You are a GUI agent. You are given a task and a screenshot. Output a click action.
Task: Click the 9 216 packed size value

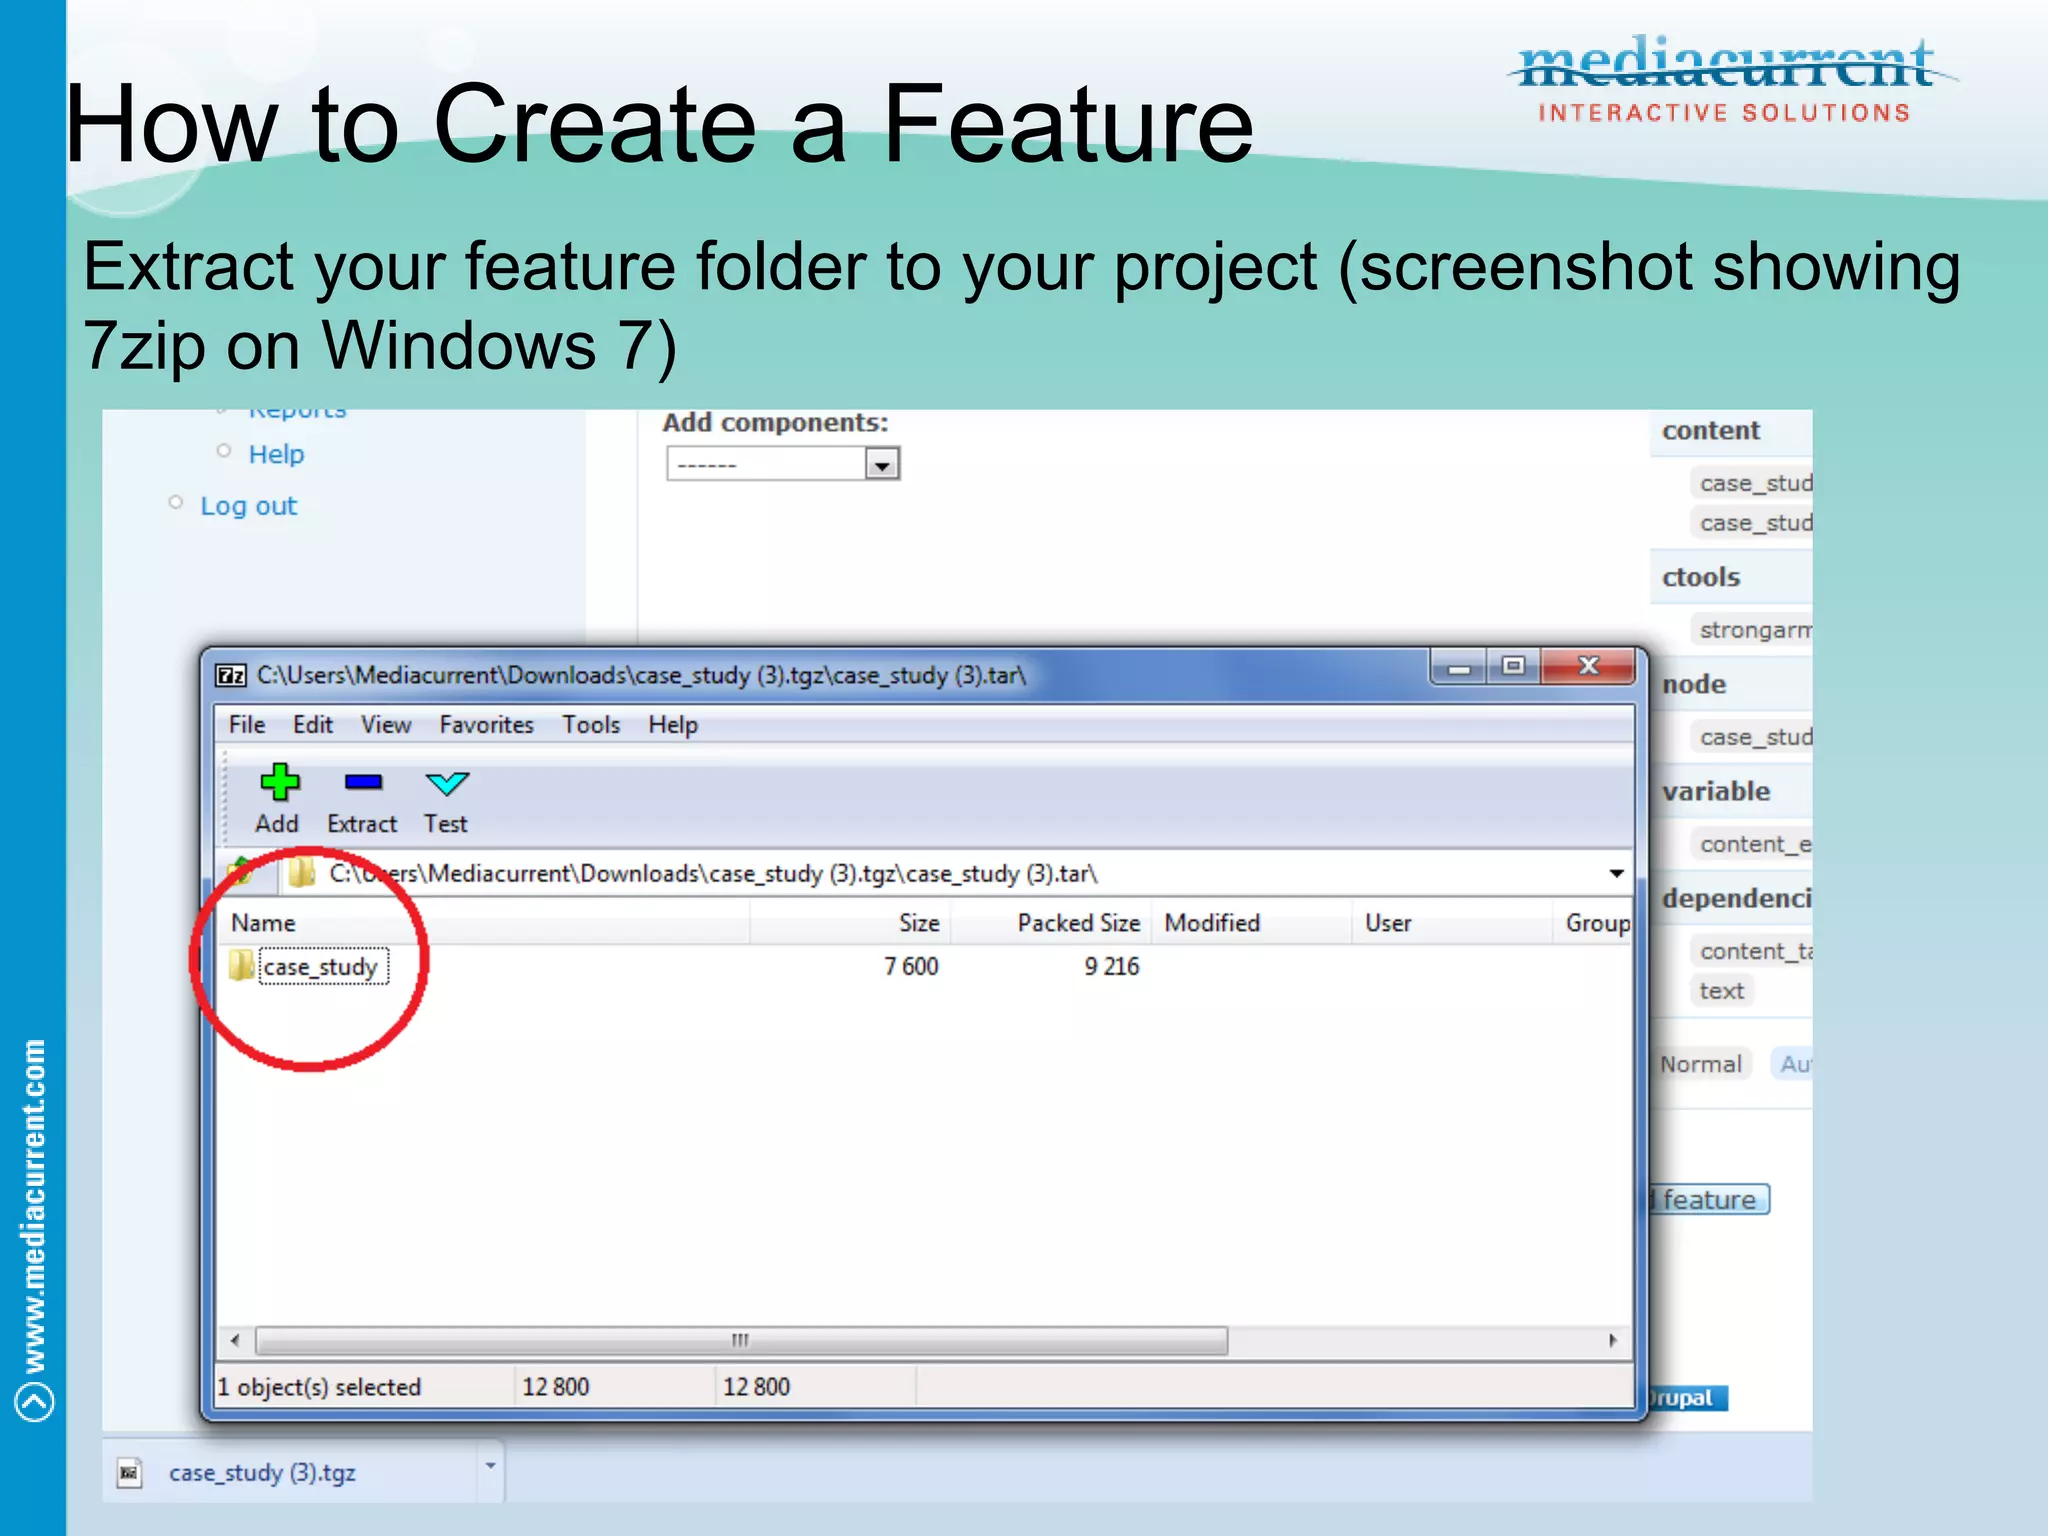pos(1112,967)
